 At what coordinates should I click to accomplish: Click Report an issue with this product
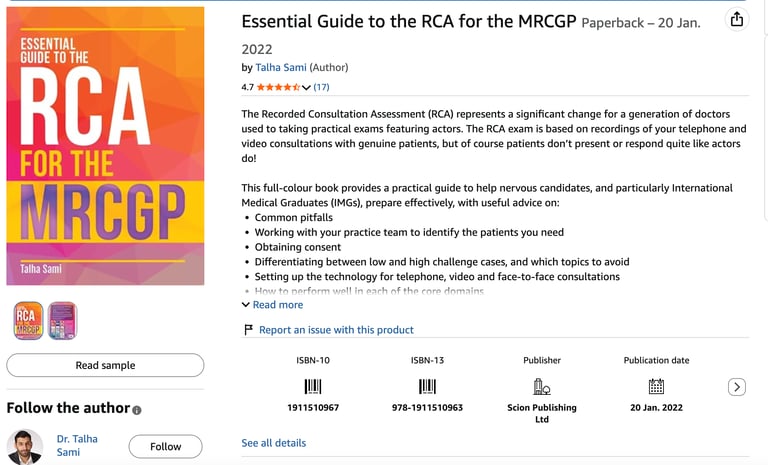pyautogui.click(x=336, y=330)
